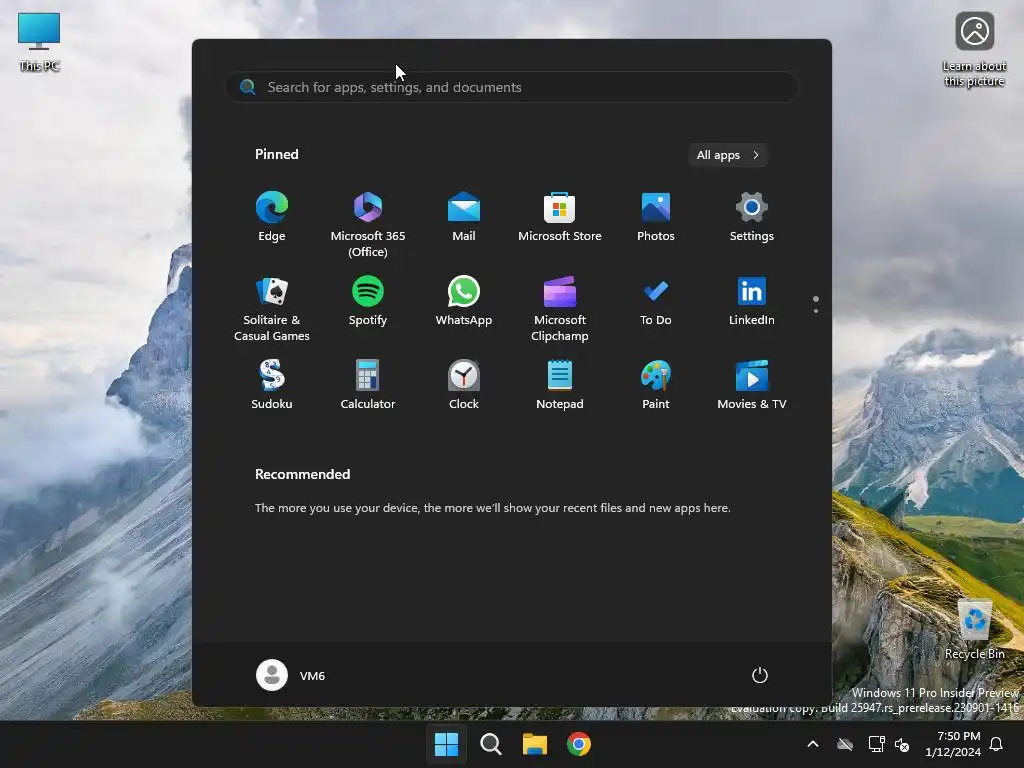Click the OneDrive tray icon
Screen dimensions: 1024x768
click(x=845, y=744)
